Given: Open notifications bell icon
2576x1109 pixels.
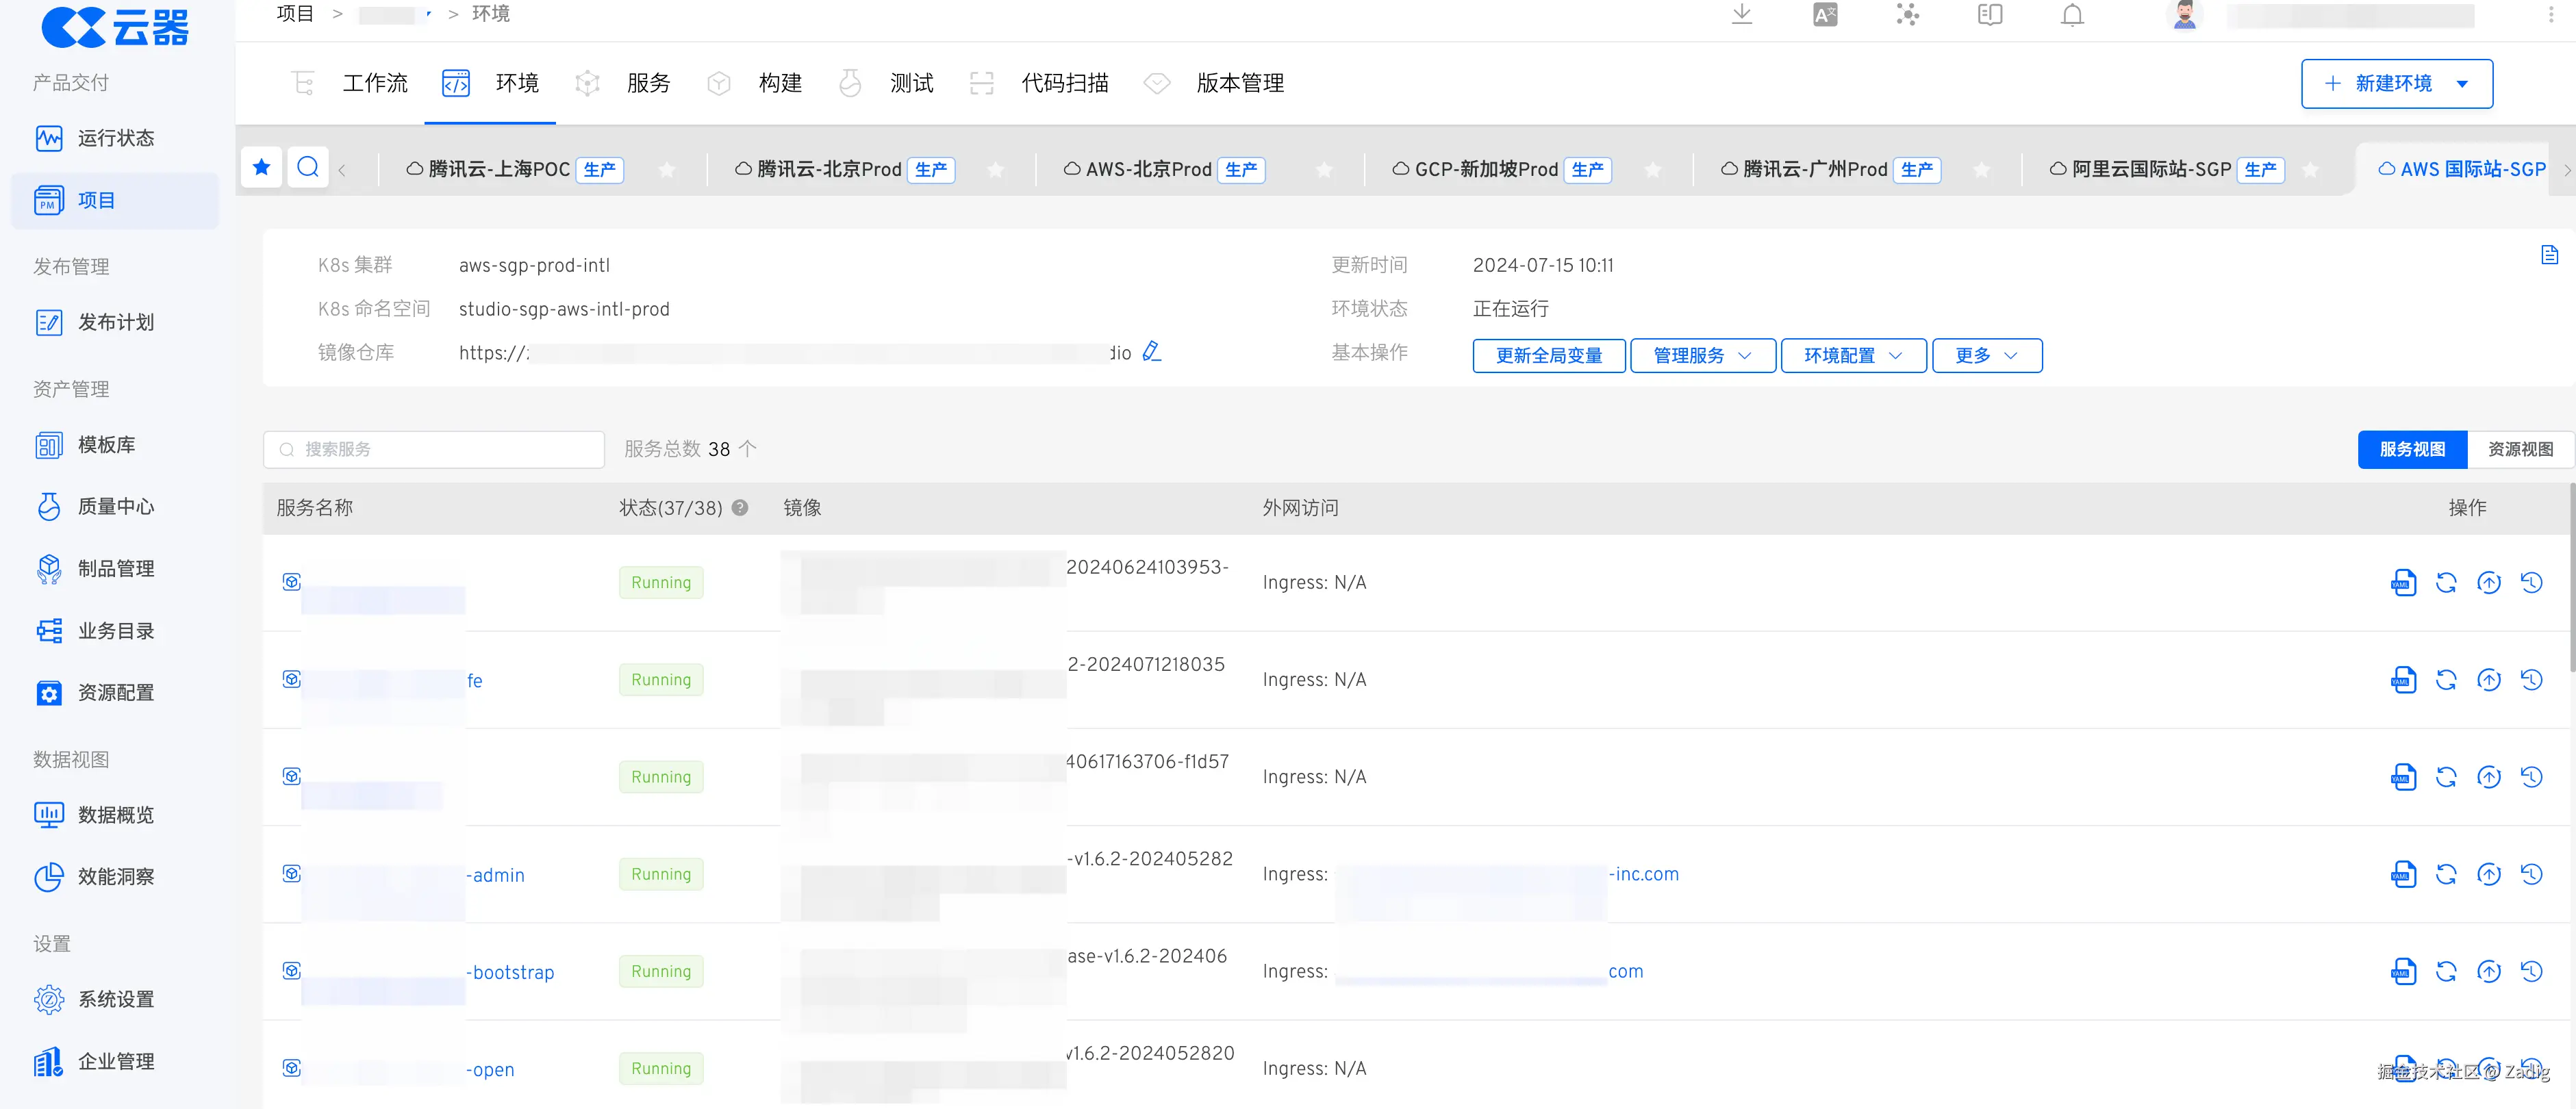Looking at the screenshot, I should (x=2072, y=14).
